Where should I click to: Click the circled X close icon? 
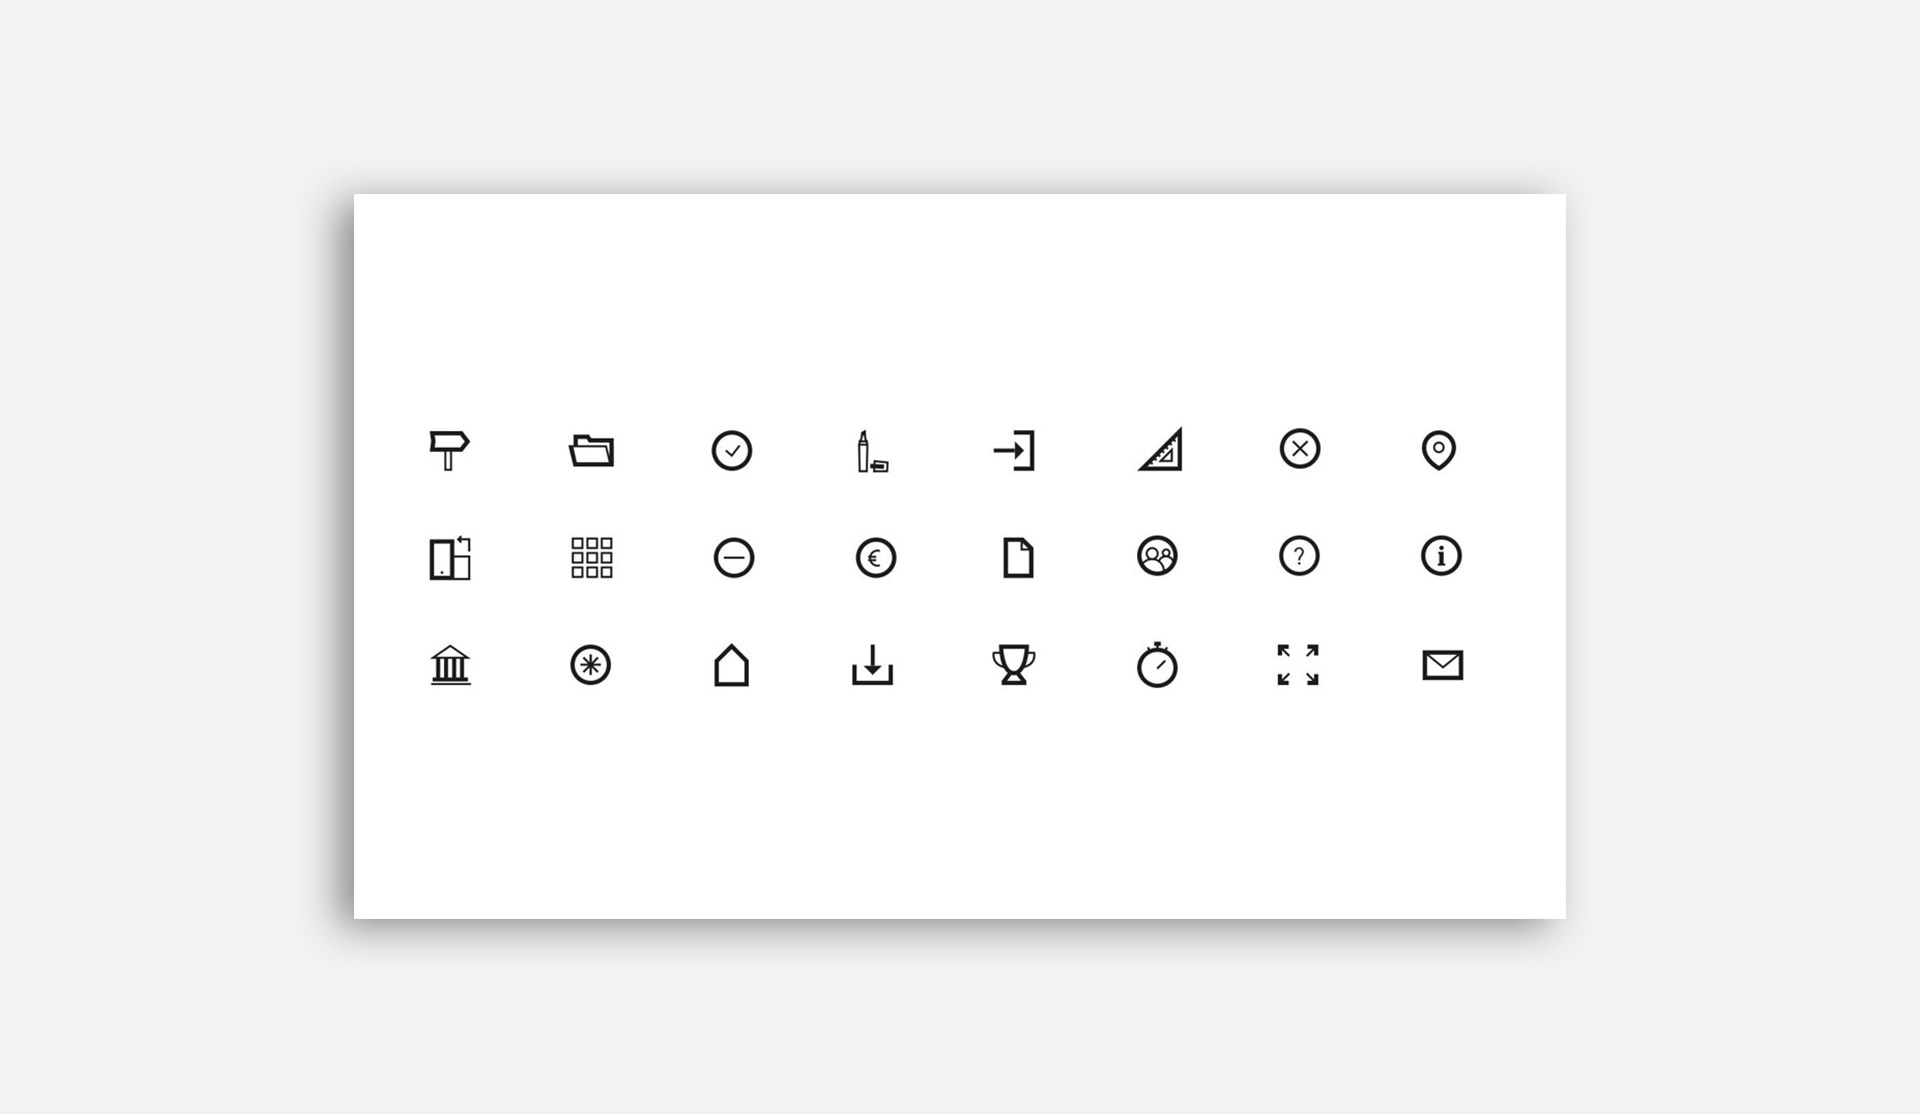1300,449
